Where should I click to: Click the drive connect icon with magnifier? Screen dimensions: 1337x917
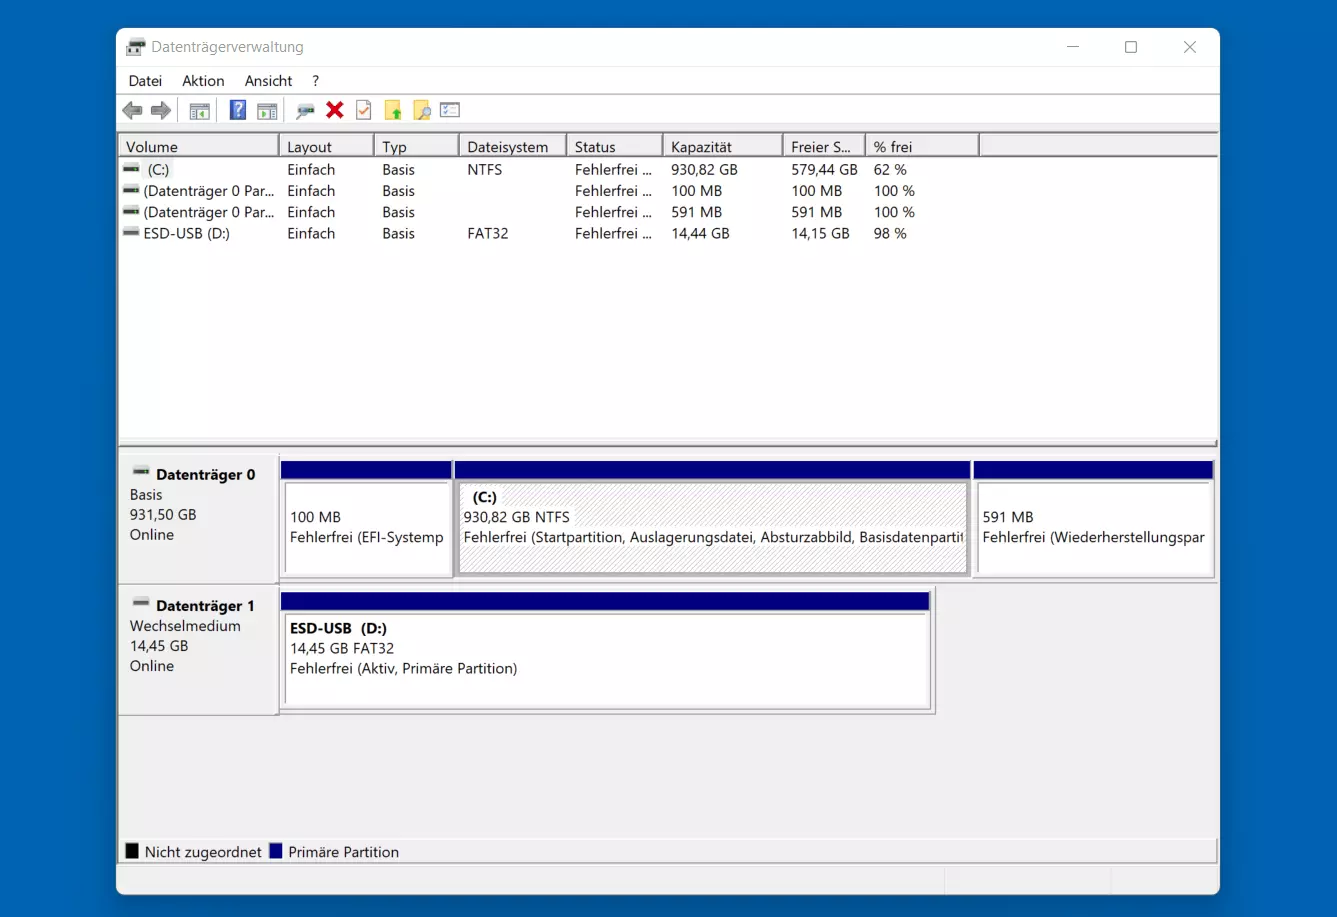[305, 110]
